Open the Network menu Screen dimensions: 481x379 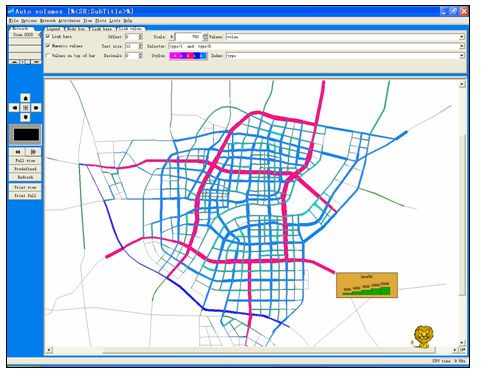48,21
